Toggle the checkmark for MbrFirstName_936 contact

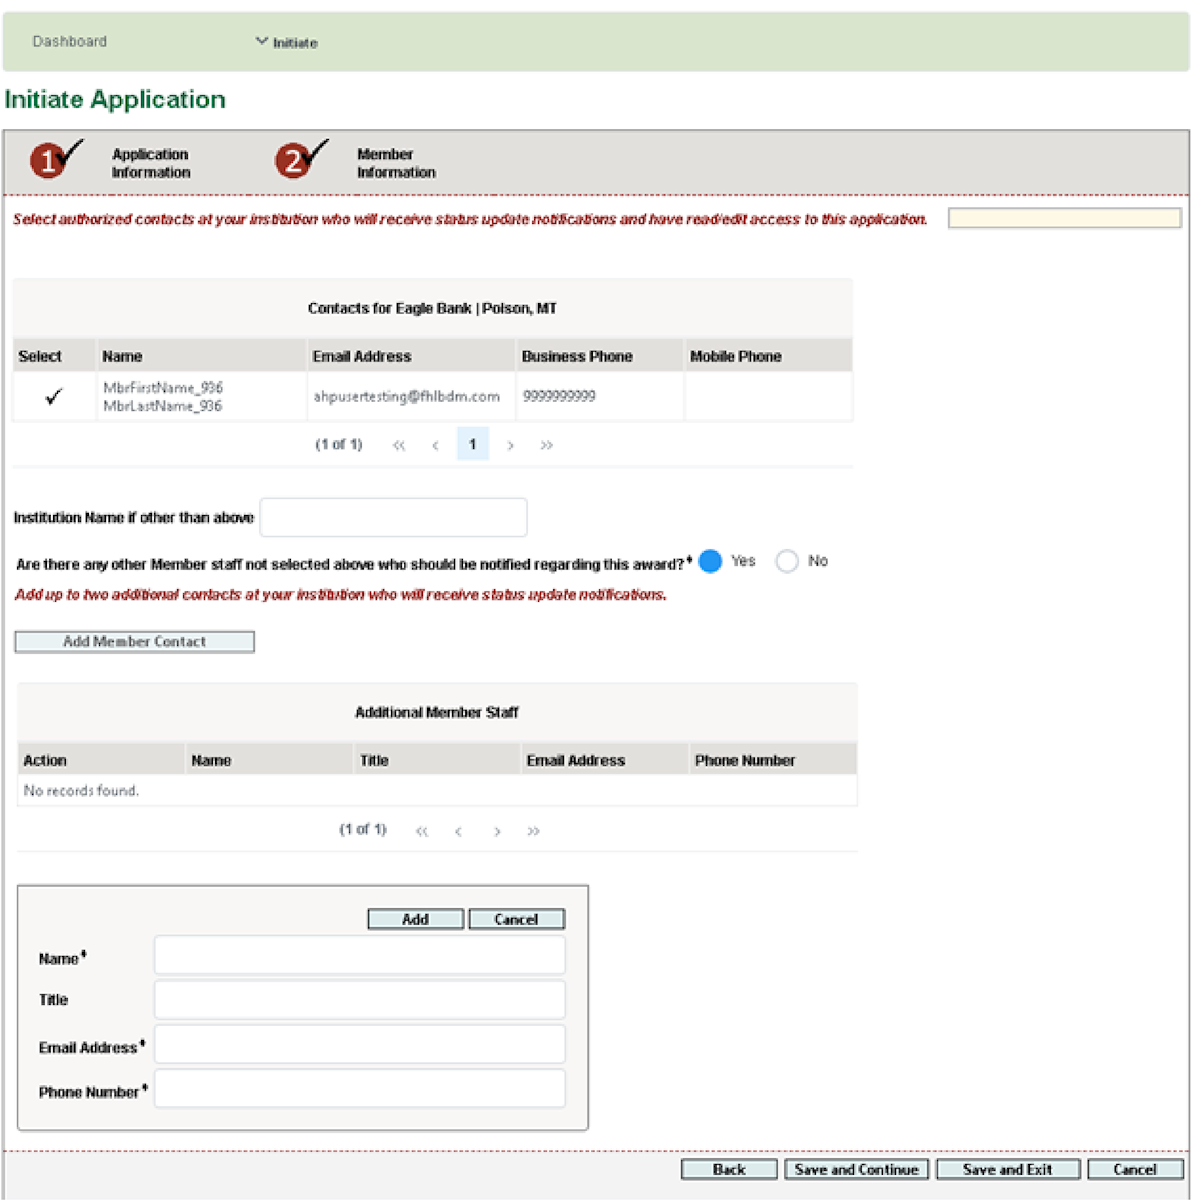click(54, 397)
